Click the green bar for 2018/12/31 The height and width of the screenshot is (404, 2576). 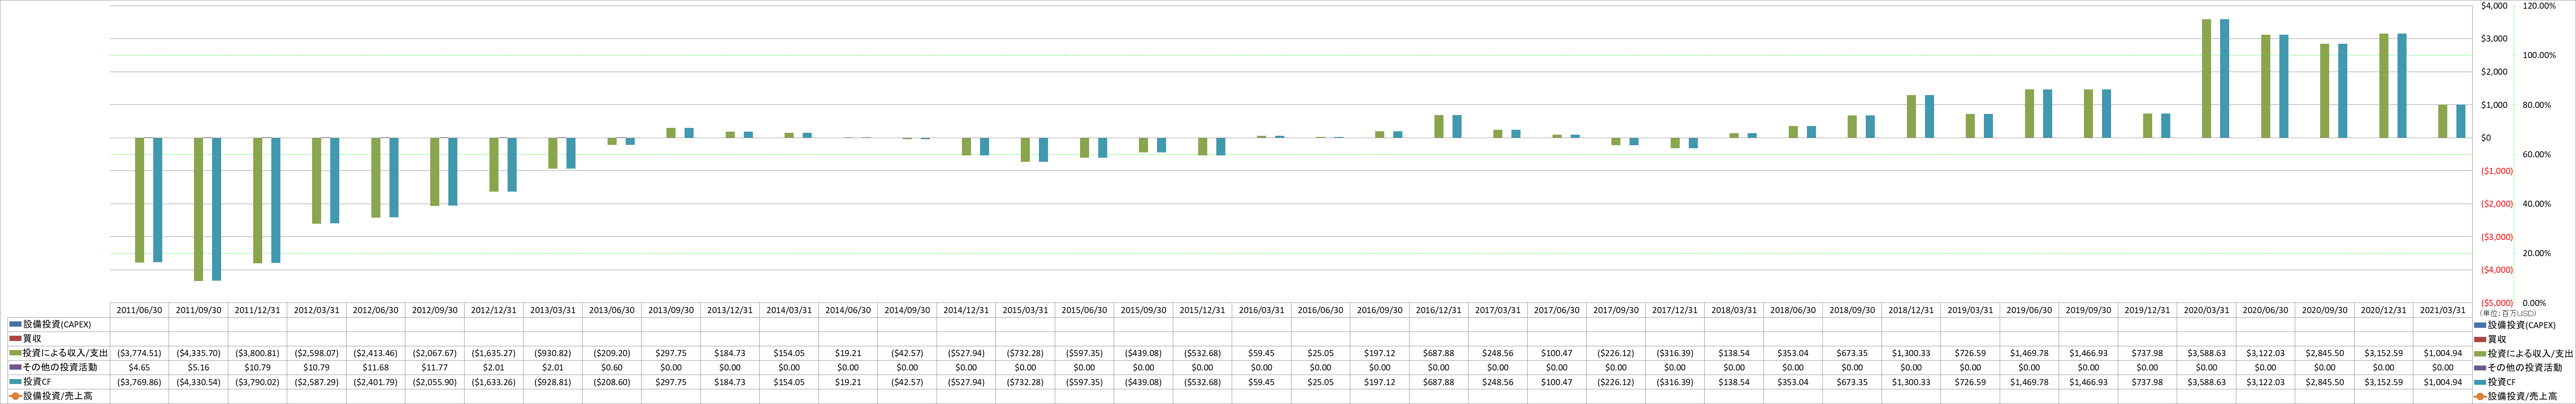coord(1911,117)
